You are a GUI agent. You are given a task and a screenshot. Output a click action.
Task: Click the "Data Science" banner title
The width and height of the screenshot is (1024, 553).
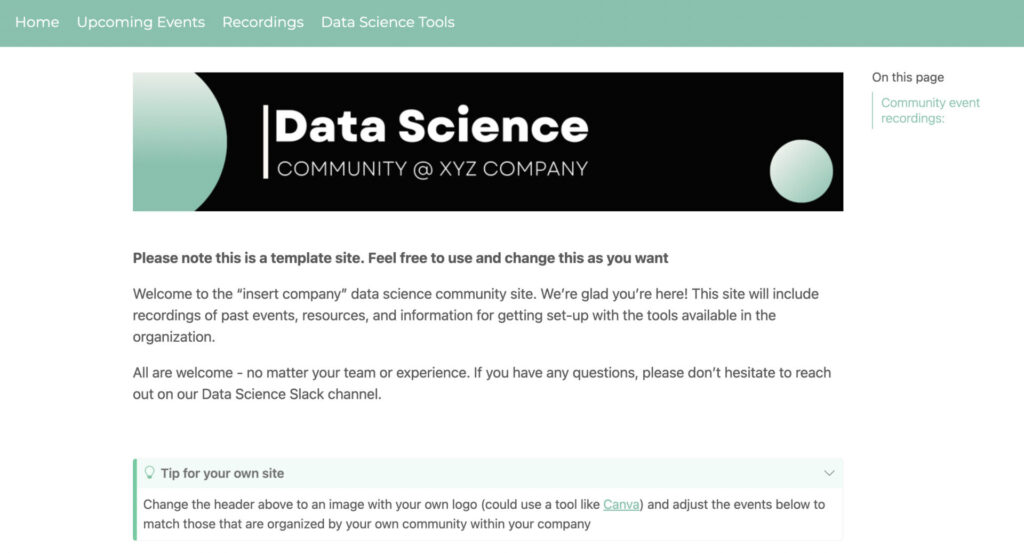[431, 126]
